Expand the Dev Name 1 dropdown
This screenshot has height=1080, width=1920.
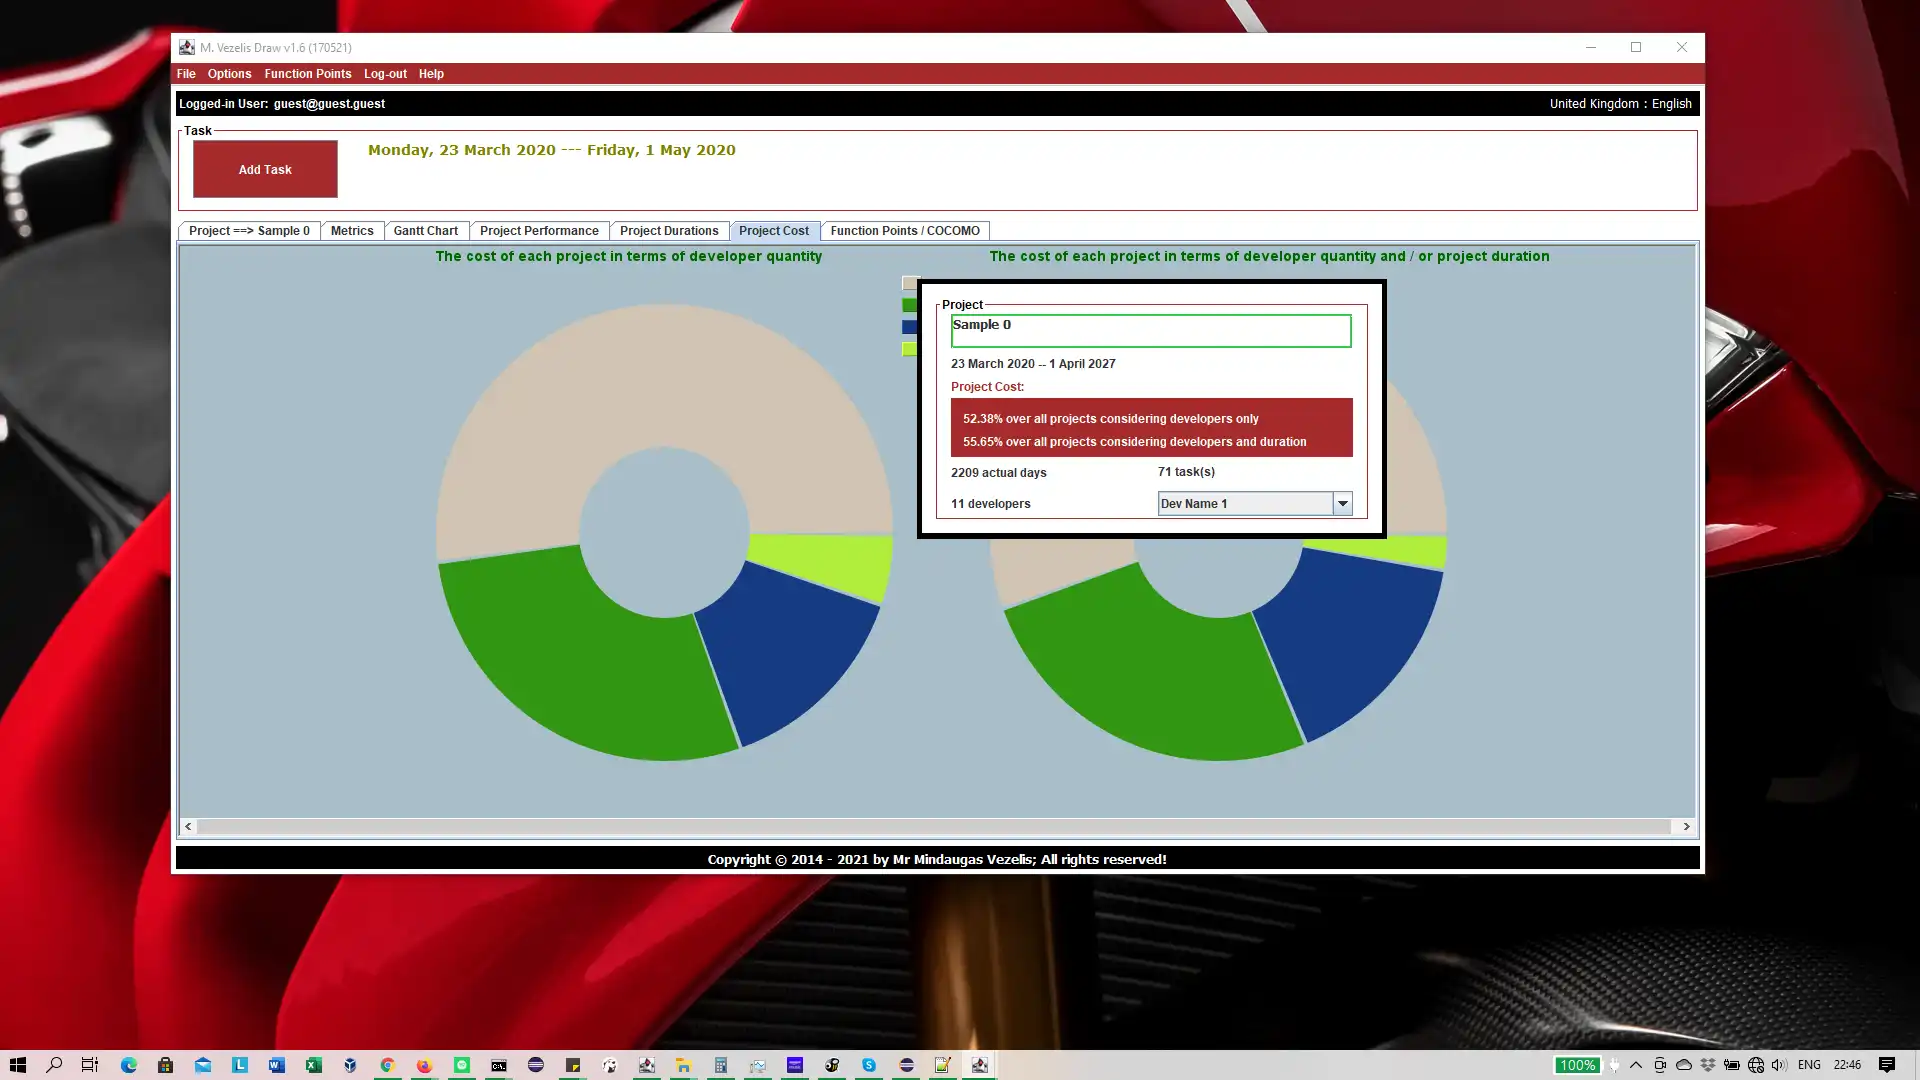tap(1342, 504)
